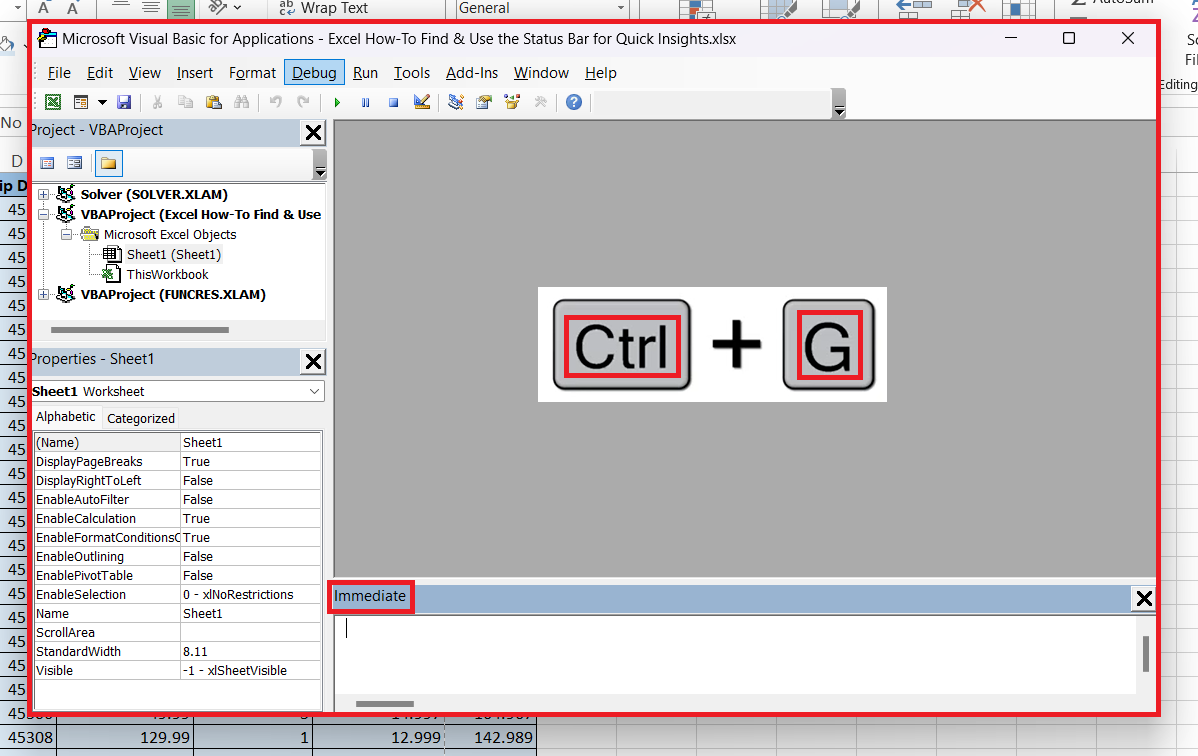Viewport: 1198px width, 756px height.
Task: Click the green Run Sub/UserForm play icon
Action: click(x=337, y=102)
